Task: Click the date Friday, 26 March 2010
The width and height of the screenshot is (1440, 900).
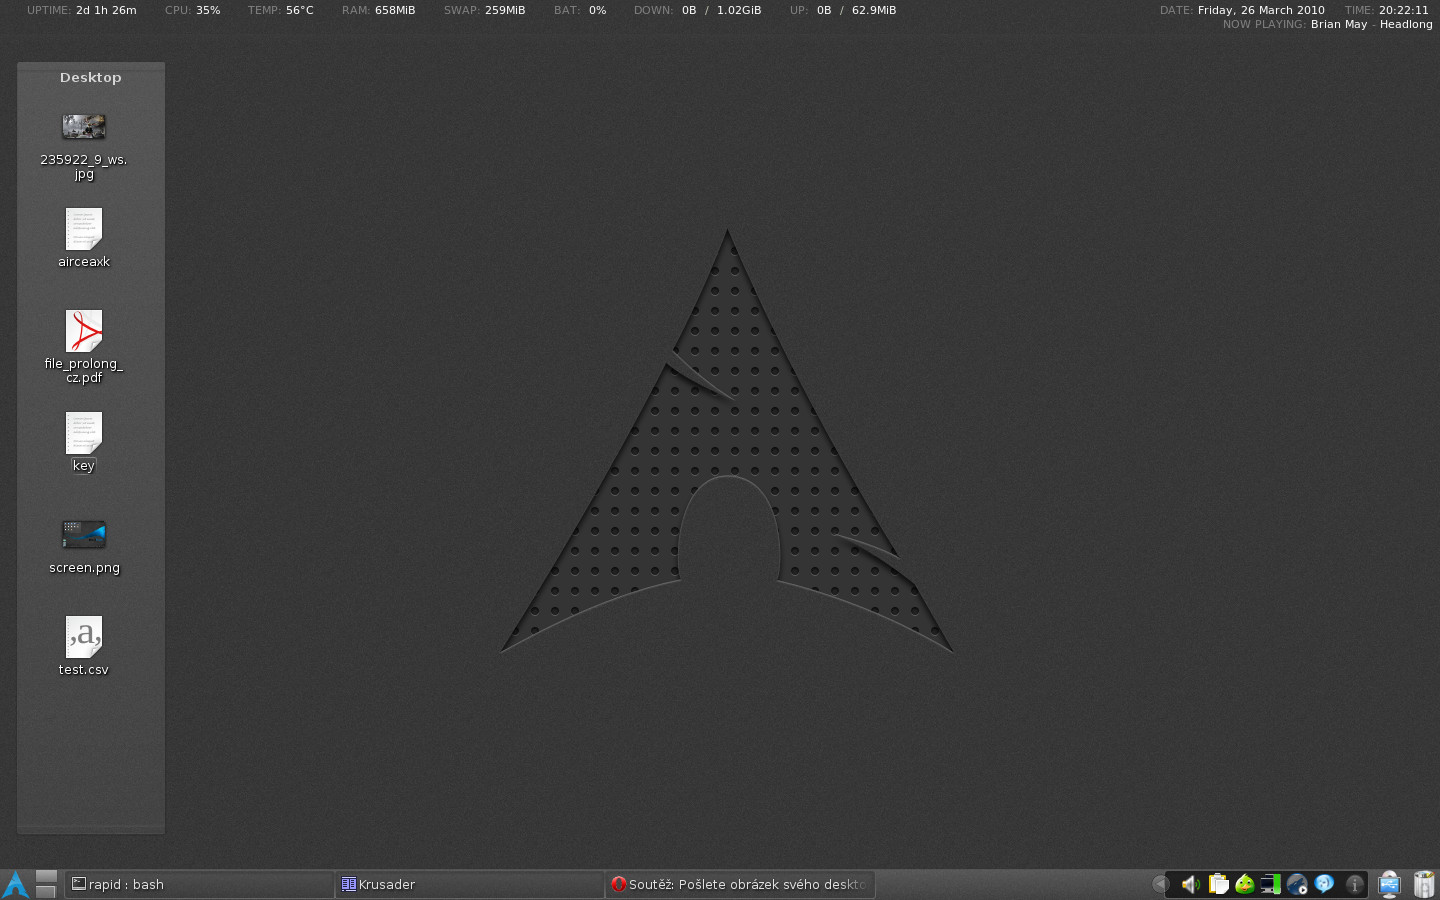Action: tap(1242, 10)
